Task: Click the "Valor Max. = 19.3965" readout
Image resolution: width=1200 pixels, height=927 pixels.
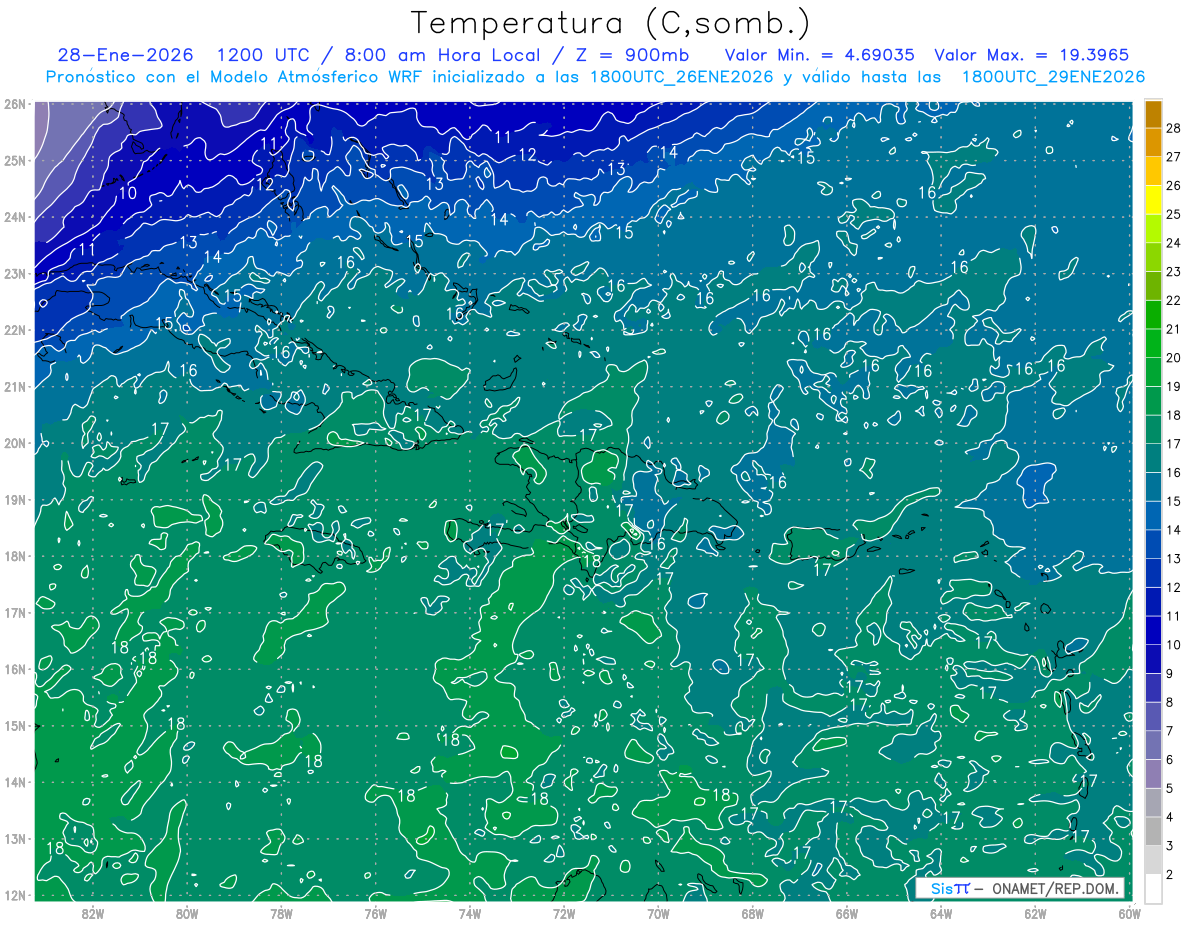Action: click(1031, 55)
